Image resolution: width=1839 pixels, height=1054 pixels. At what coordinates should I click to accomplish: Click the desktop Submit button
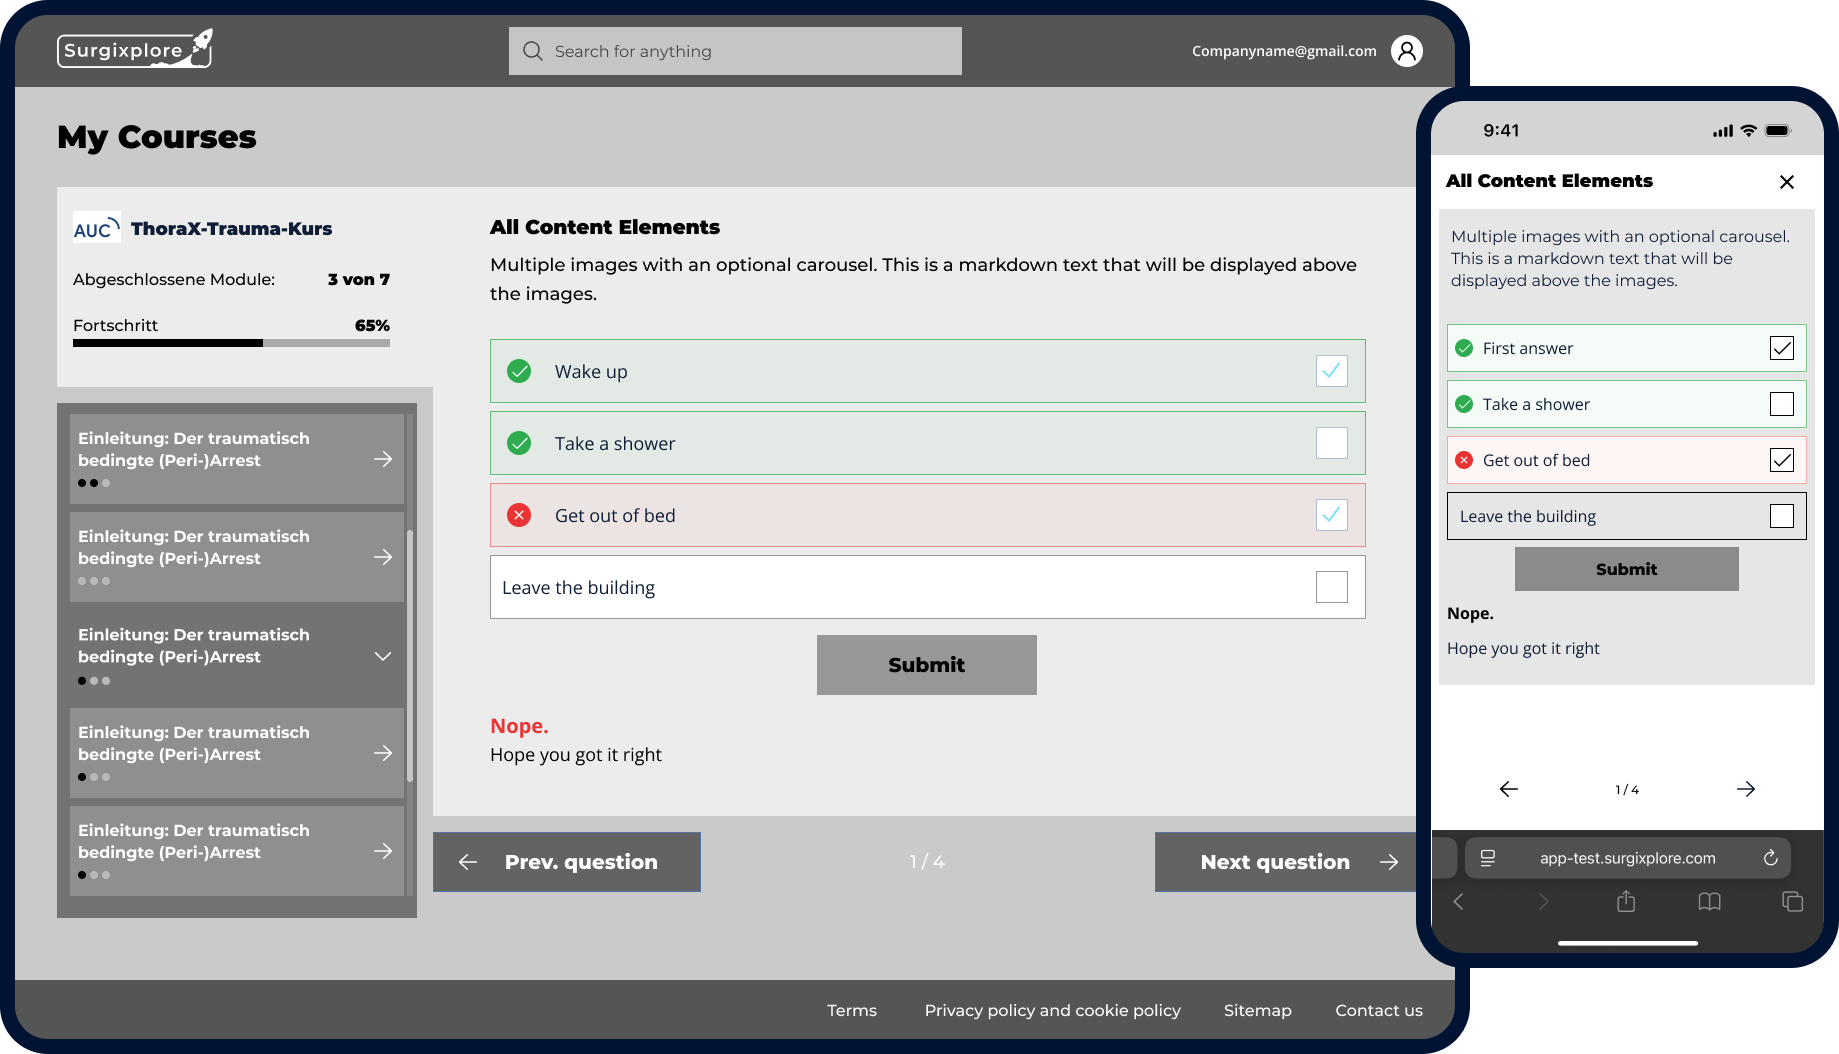pyautogui.click(x=927, y=665)
